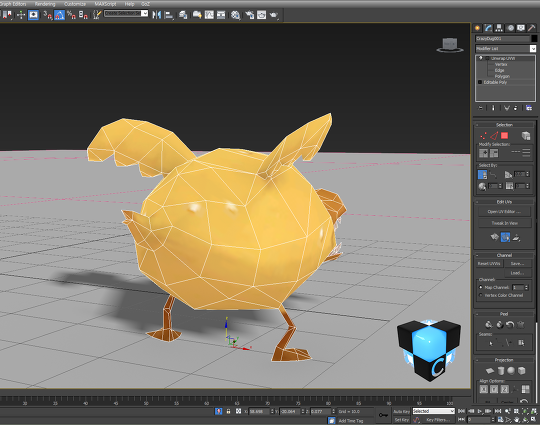Click the object name field

click(x=502, y=39)
